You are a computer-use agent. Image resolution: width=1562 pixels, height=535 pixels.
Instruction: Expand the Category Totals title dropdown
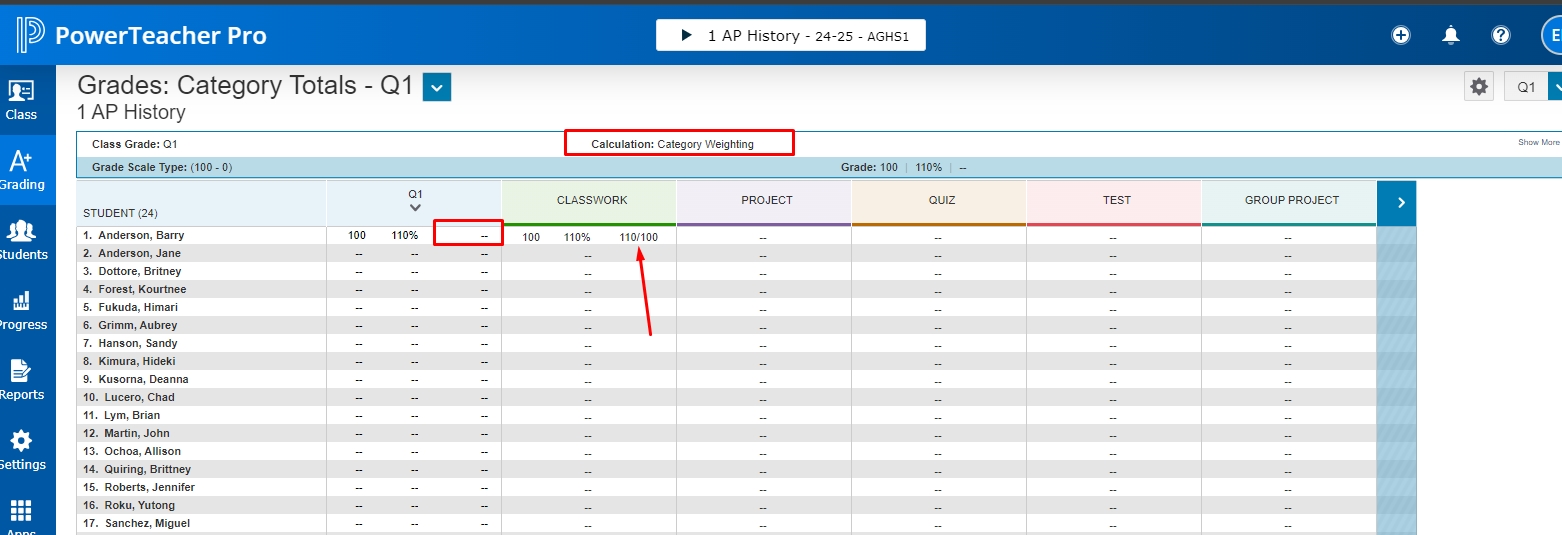437,88
